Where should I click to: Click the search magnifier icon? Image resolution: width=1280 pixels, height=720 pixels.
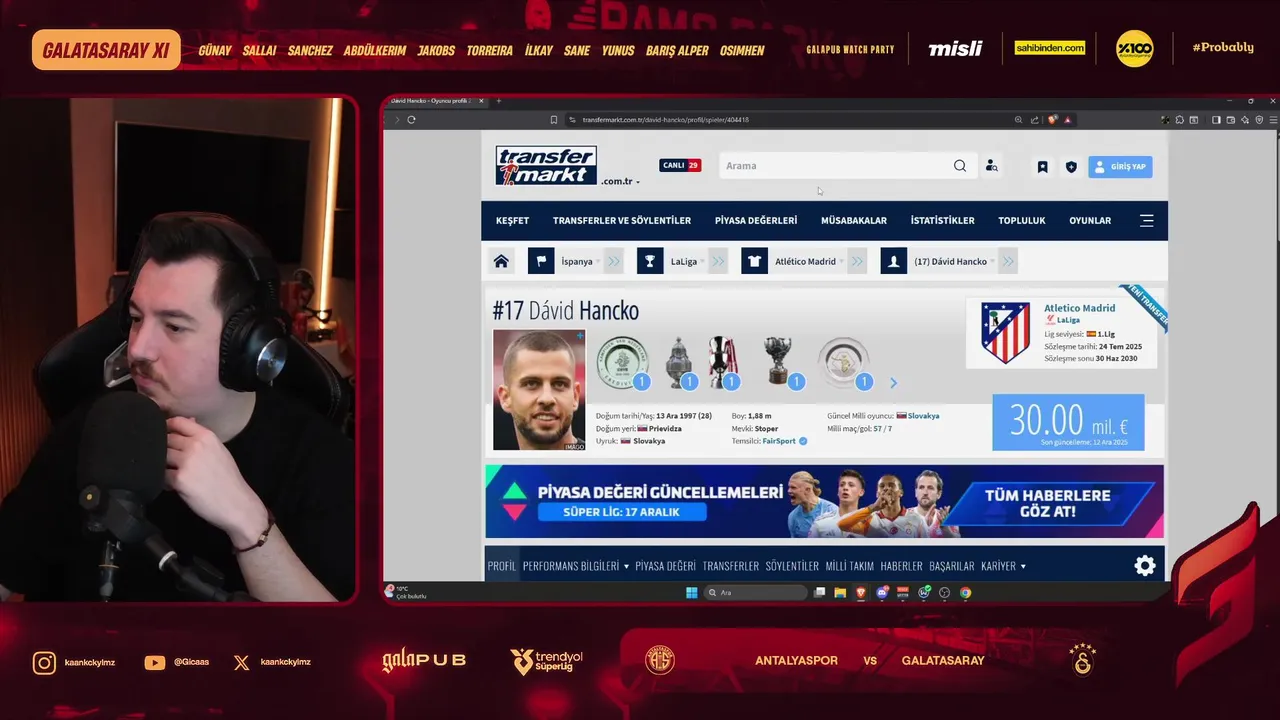click(960, 166)
